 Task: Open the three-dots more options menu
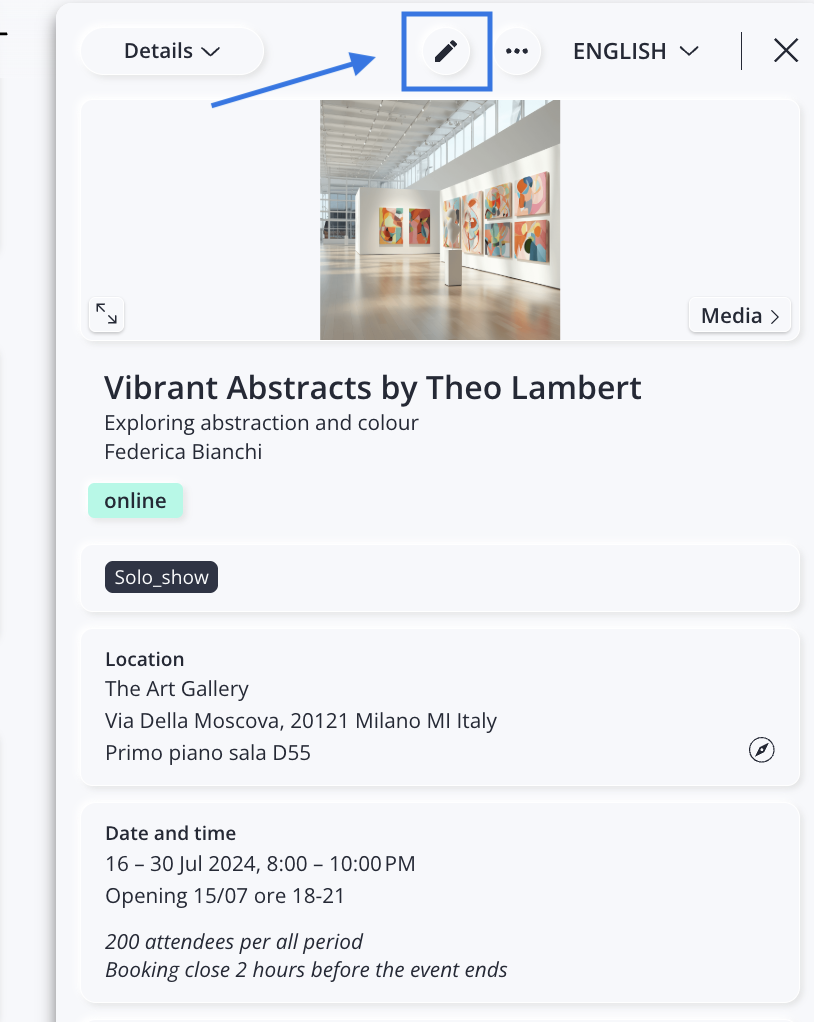point(517,51)
